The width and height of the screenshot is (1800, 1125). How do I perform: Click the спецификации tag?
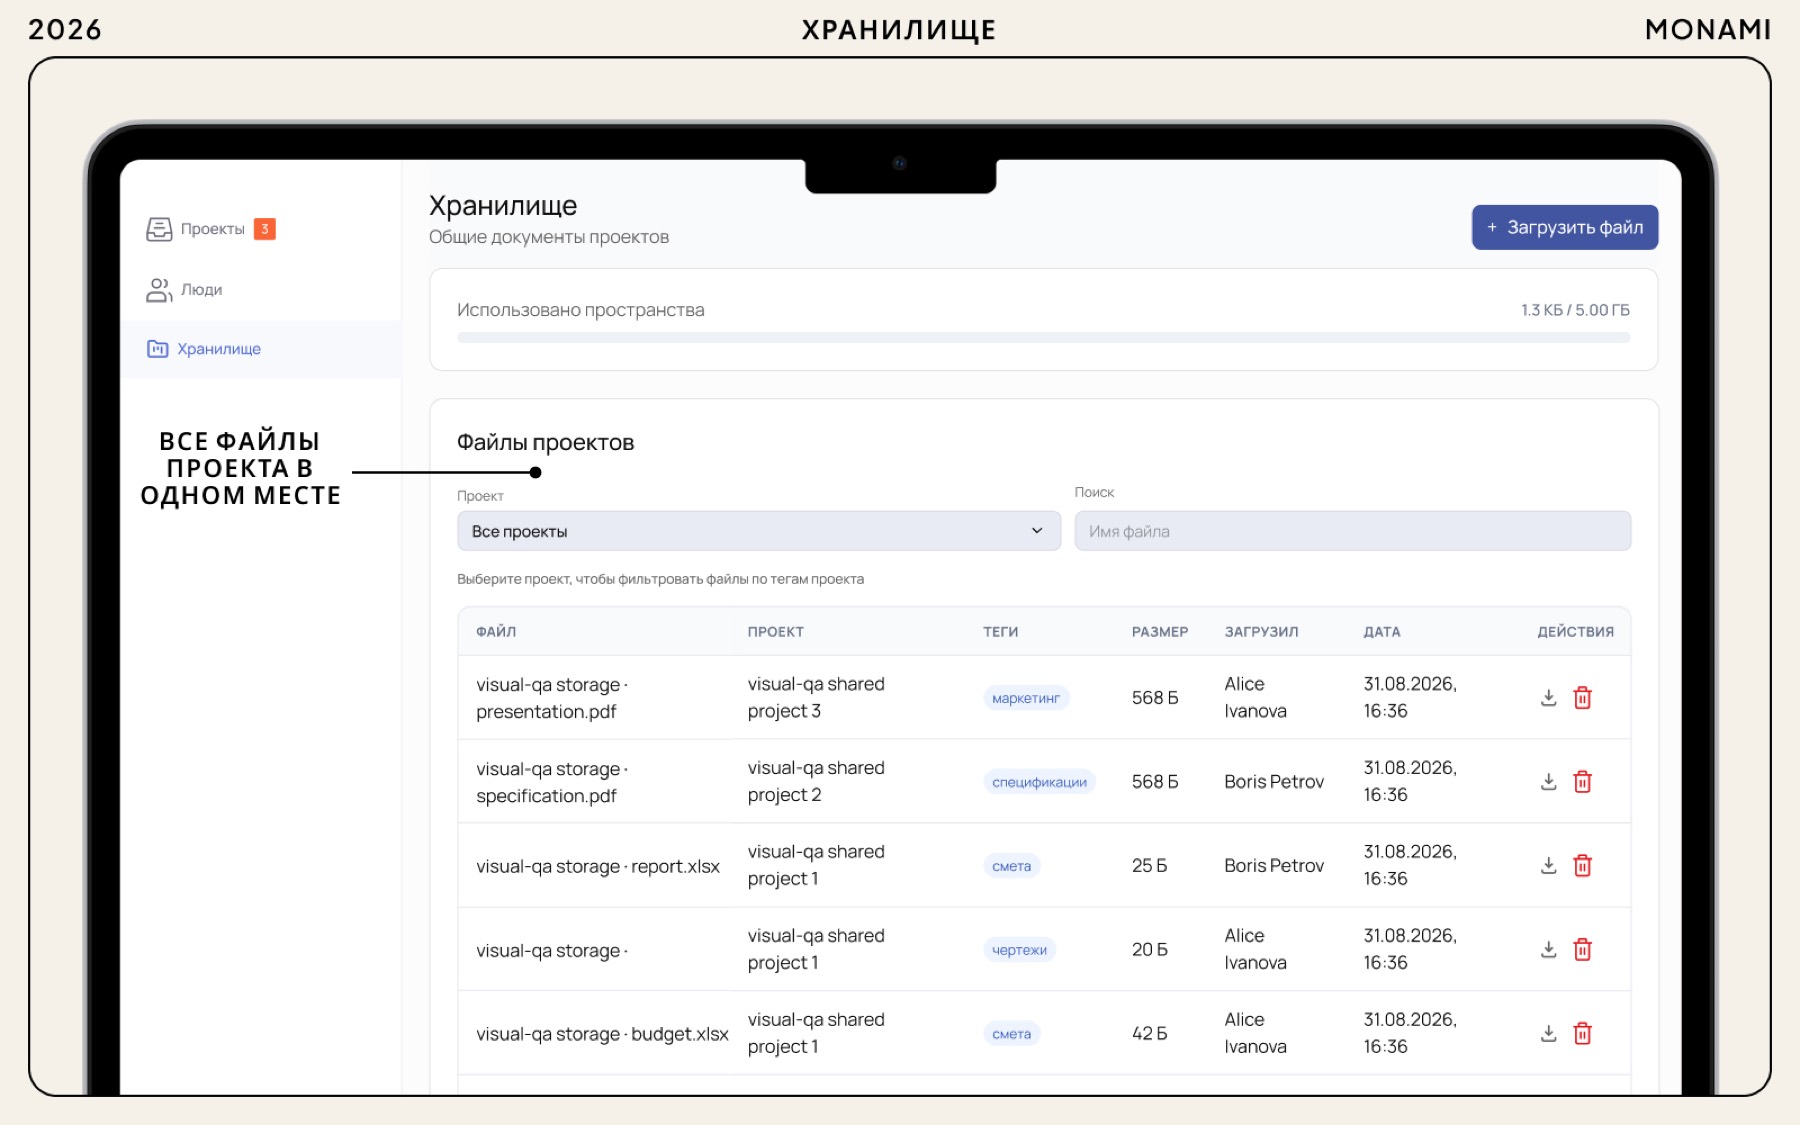(1039, 782)
